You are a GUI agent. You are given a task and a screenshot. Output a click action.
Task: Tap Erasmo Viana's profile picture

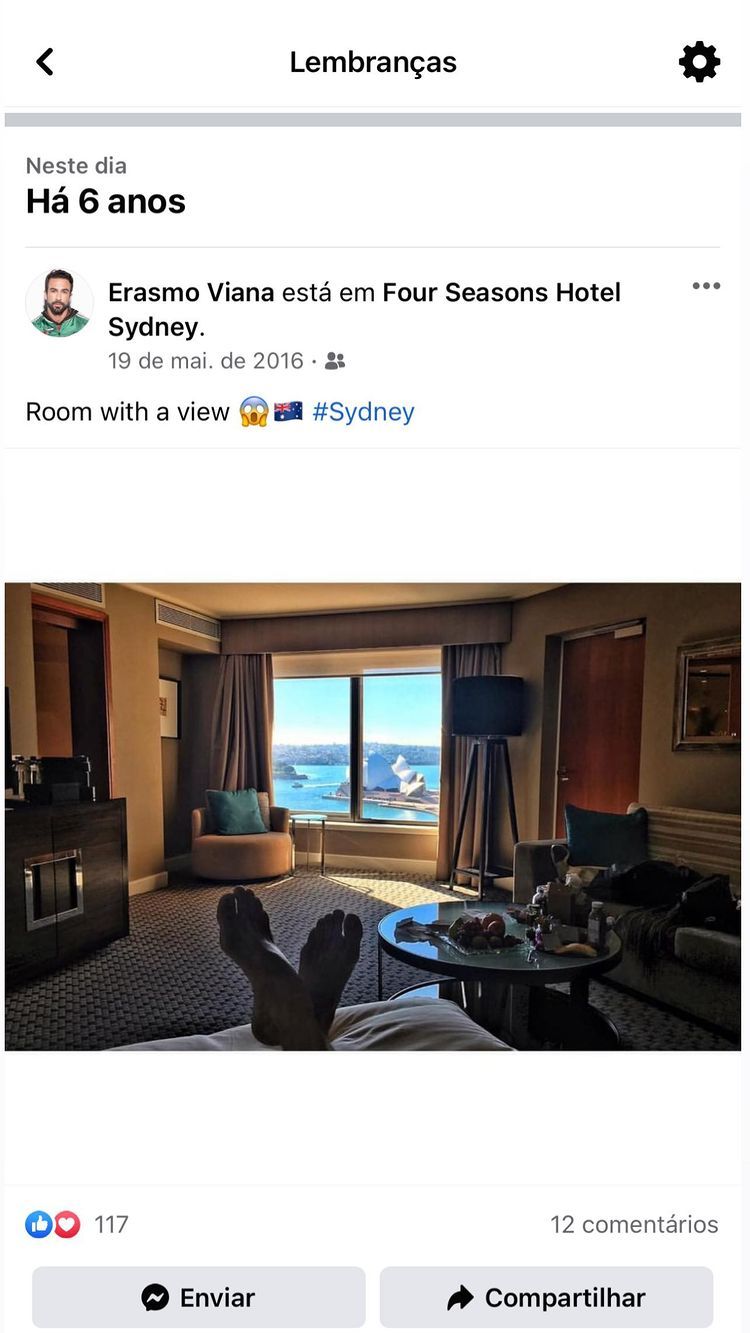coord(59,303)
